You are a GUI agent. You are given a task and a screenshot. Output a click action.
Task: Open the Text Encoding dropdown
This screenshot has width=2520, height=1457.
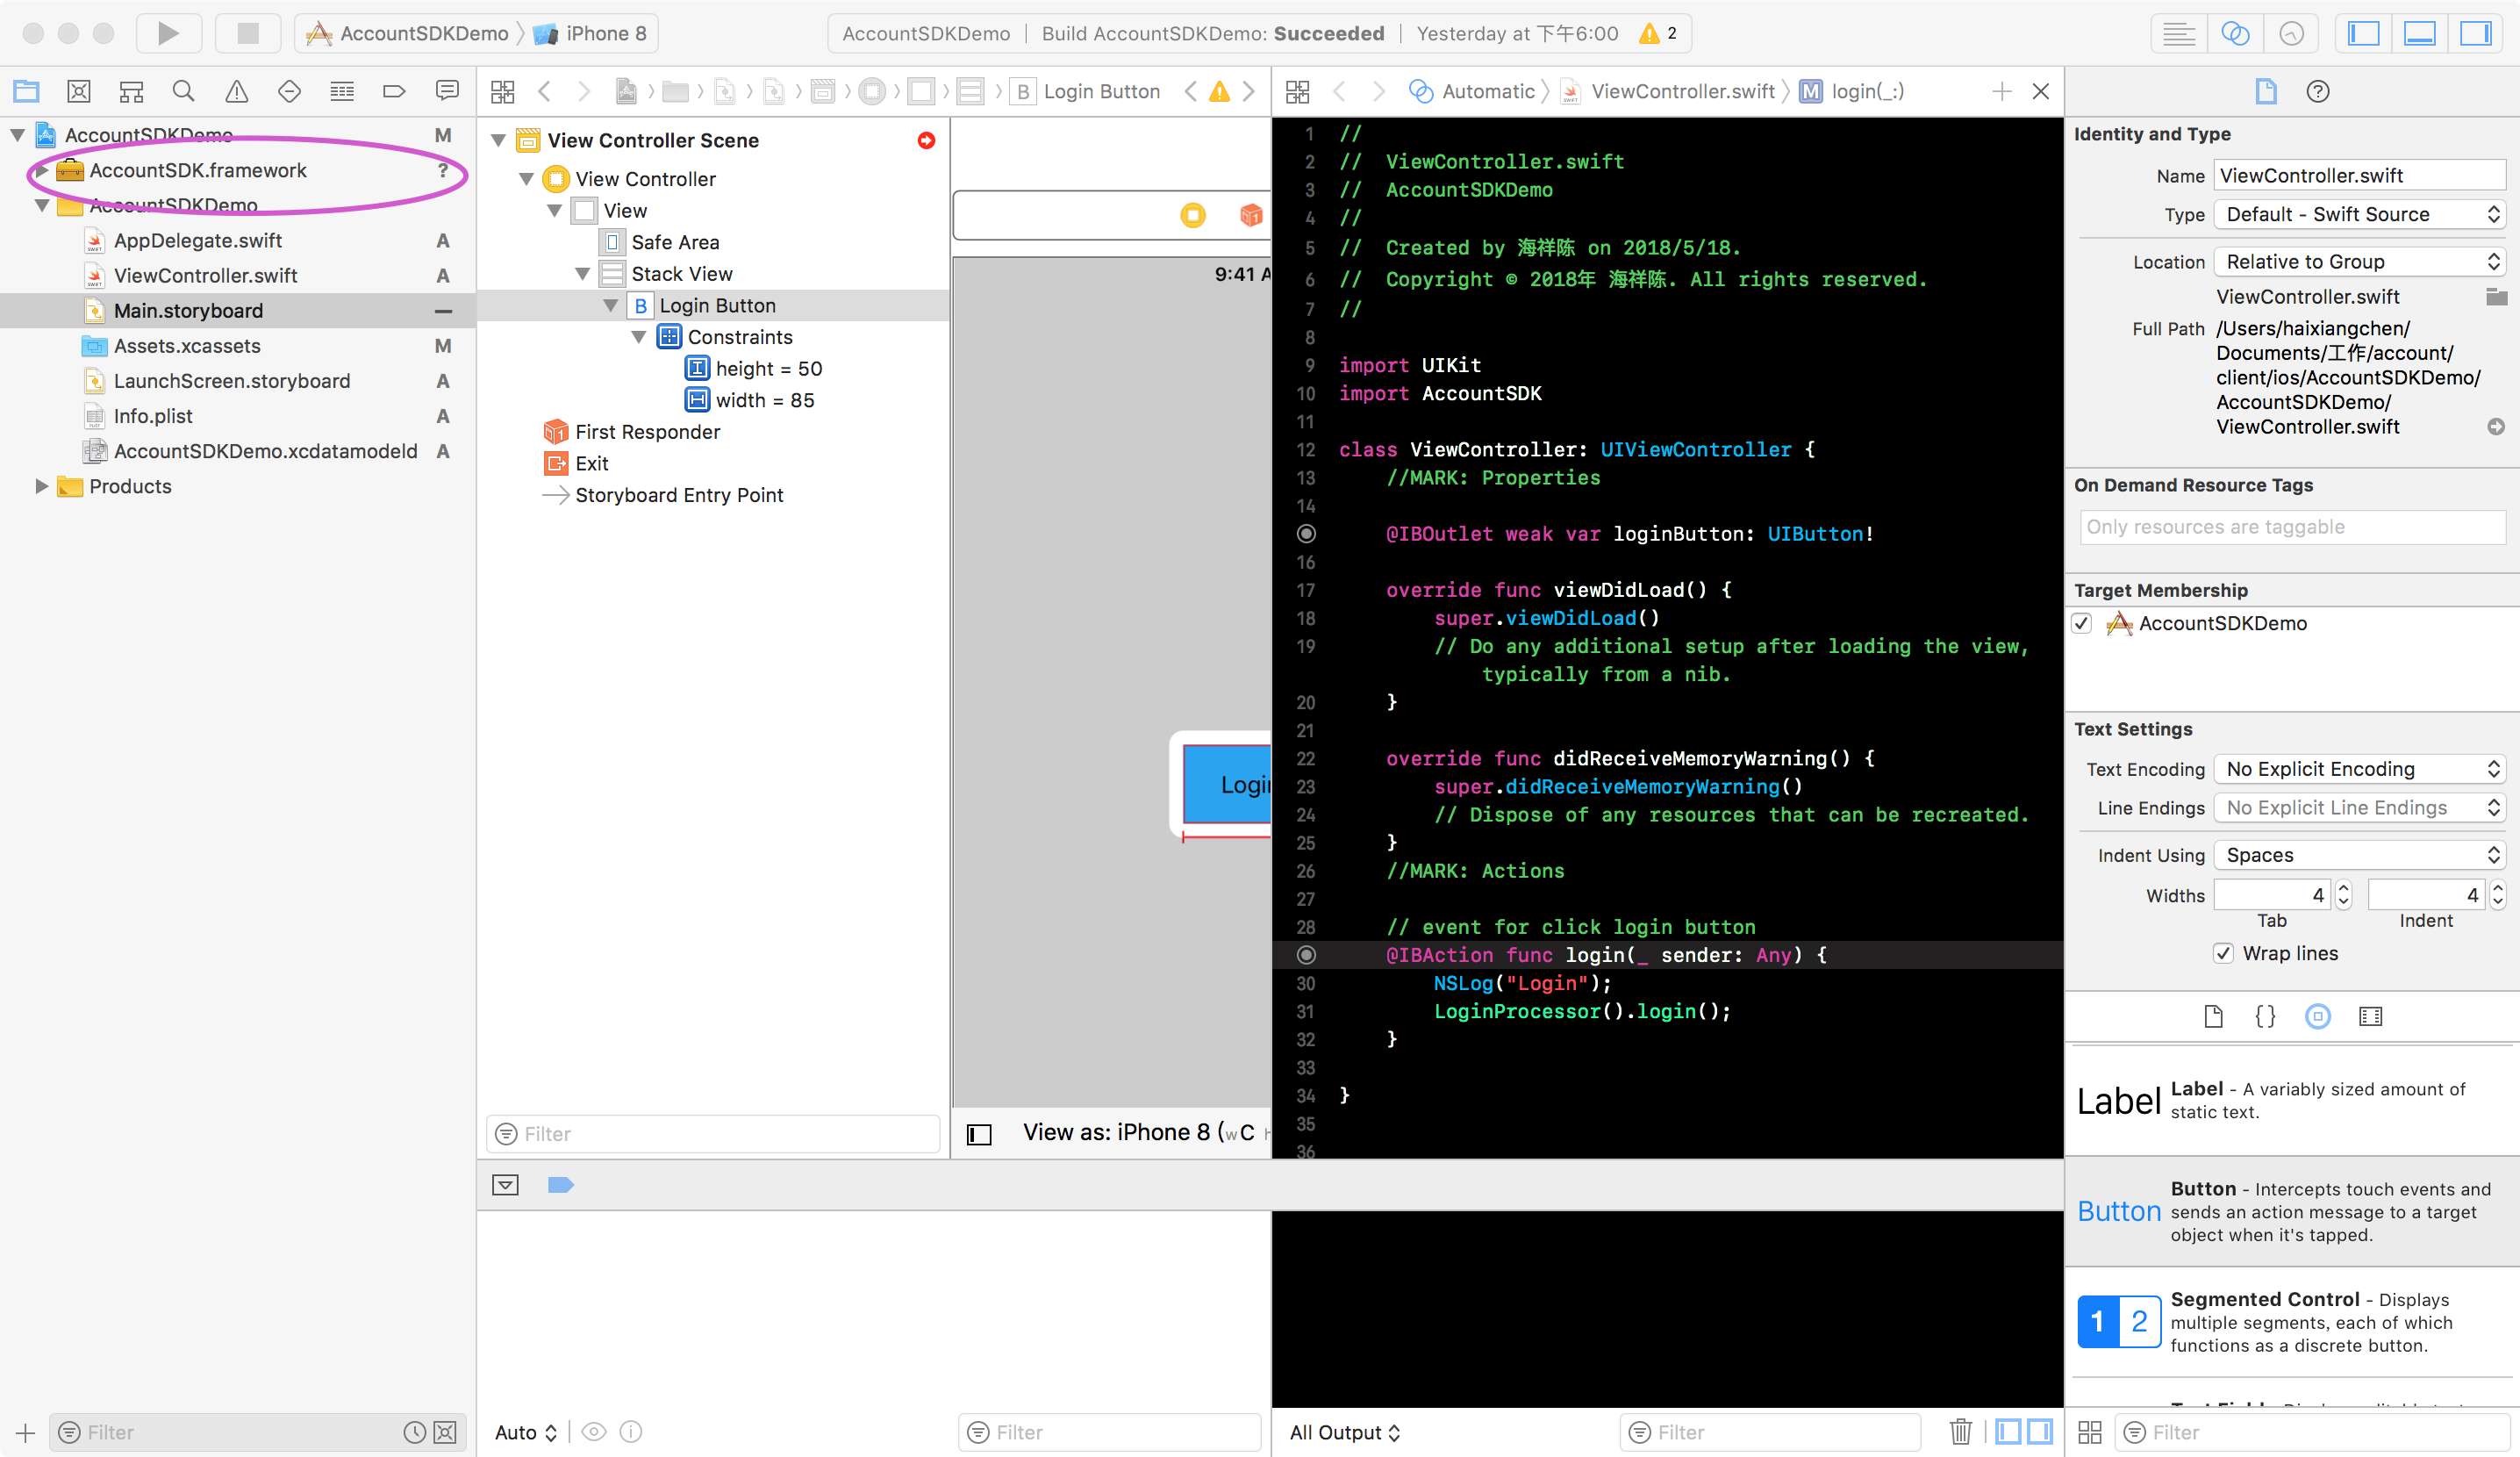tap(2359, 768)
